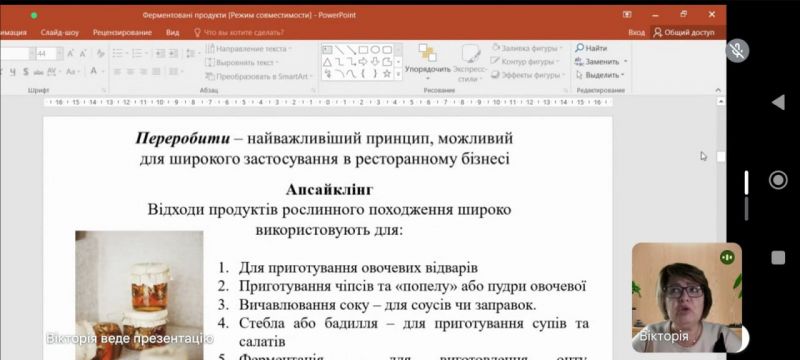Expand the Заменить dropdown arrow

626,62
